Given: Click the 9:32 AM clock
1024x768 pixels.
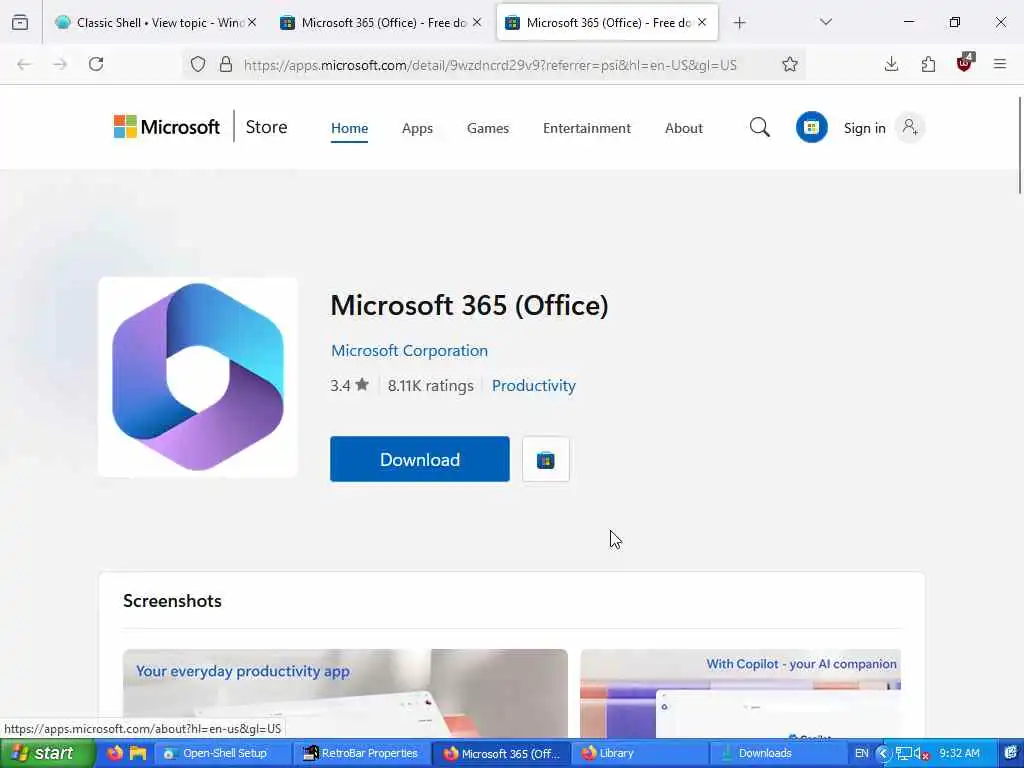Looking at the screenshot, I should click(959, 753).
